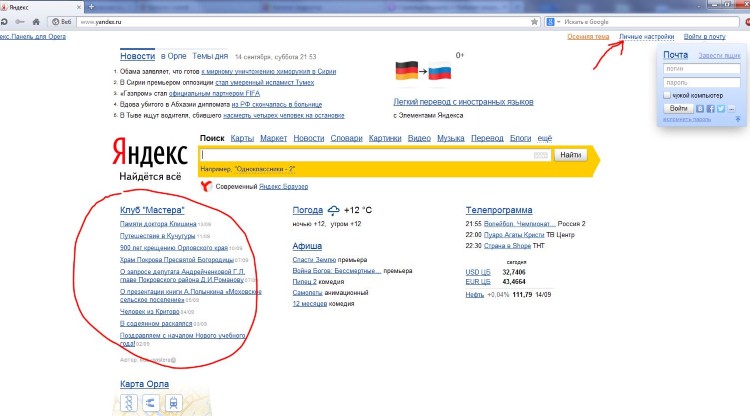
Task: Close the Яндекс browser tab
Action: tap(79, 7)
